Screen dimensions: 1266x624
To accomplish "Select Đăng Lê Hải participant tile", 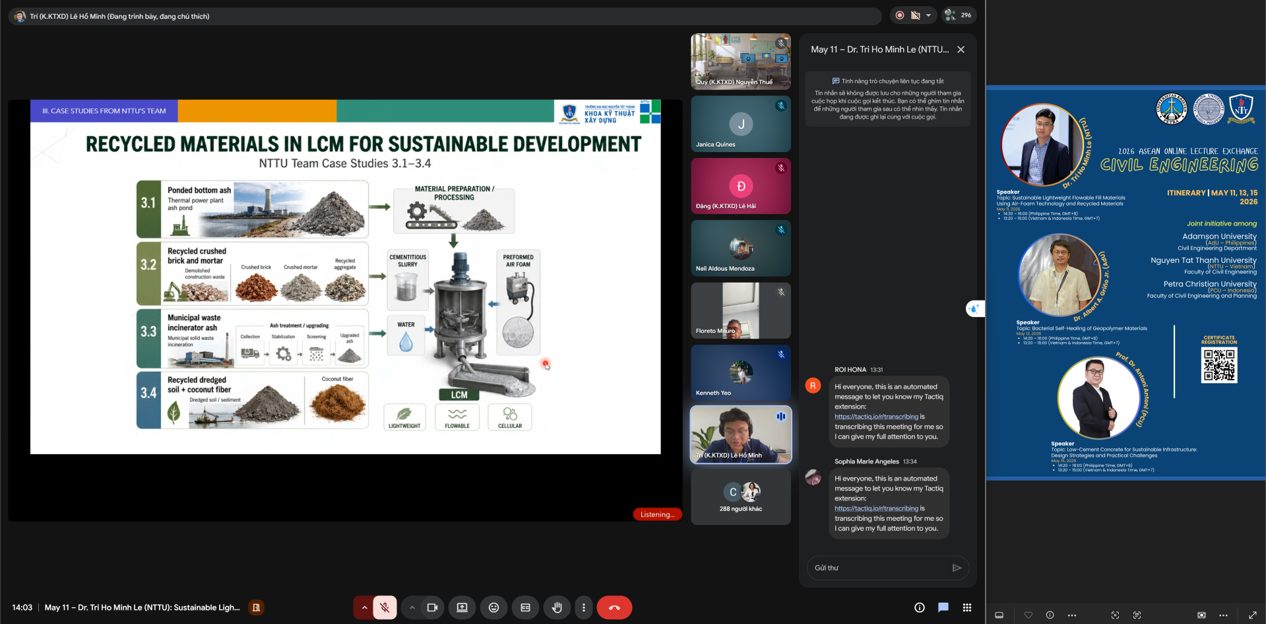I will click(x=740, y=186).
